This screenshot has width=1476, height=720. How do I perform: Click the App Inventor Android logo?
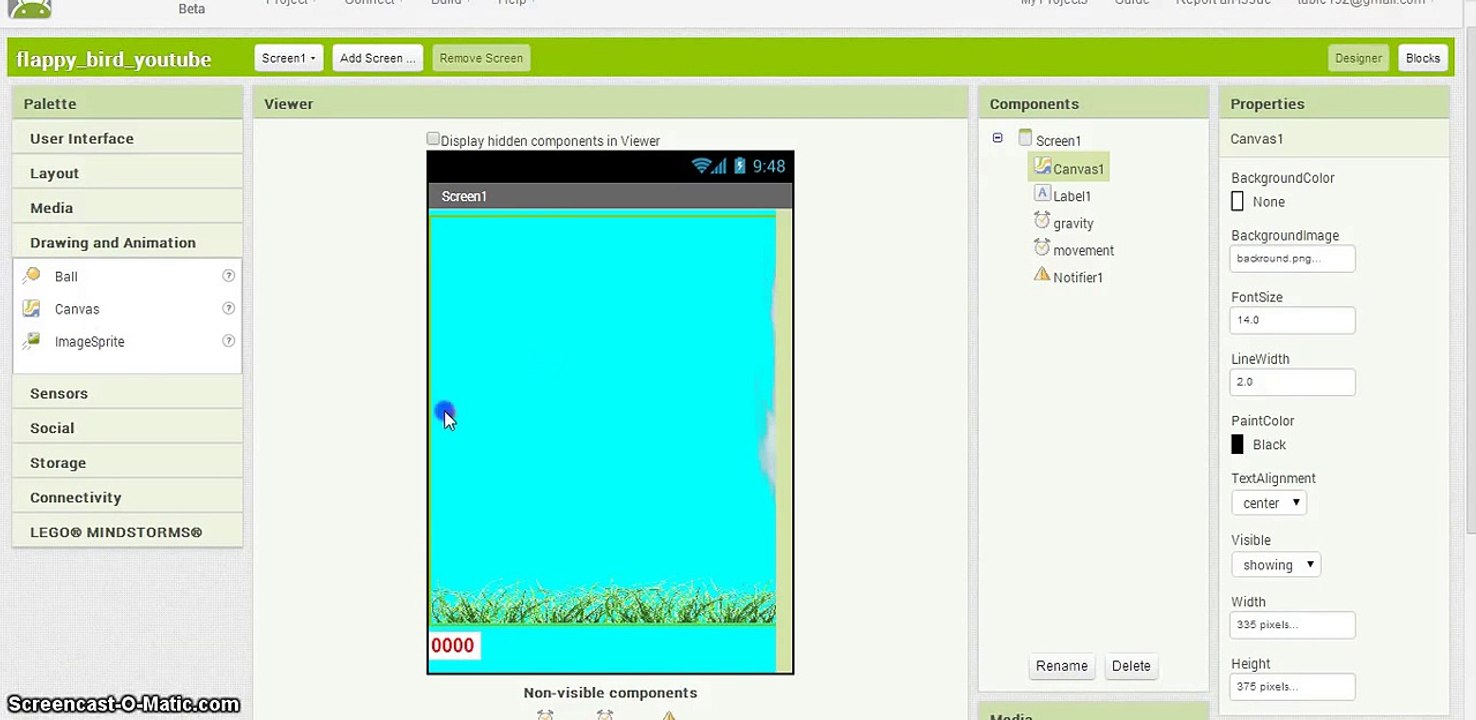[x=30, y=9]
